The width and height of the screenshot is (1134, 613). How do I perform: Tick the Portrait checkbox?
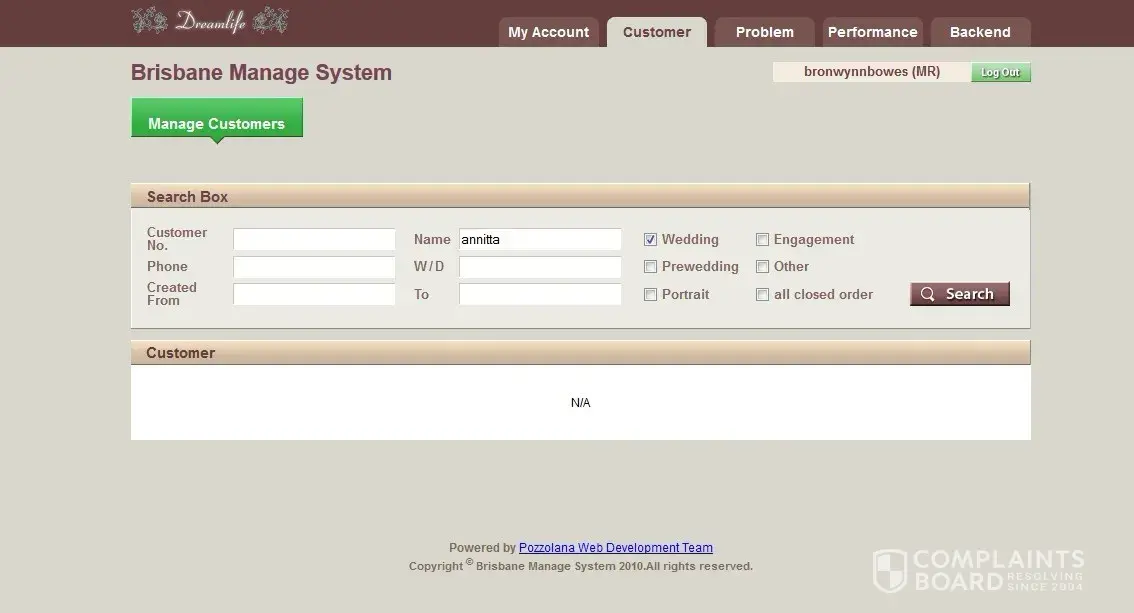click(x=650, y=295)
